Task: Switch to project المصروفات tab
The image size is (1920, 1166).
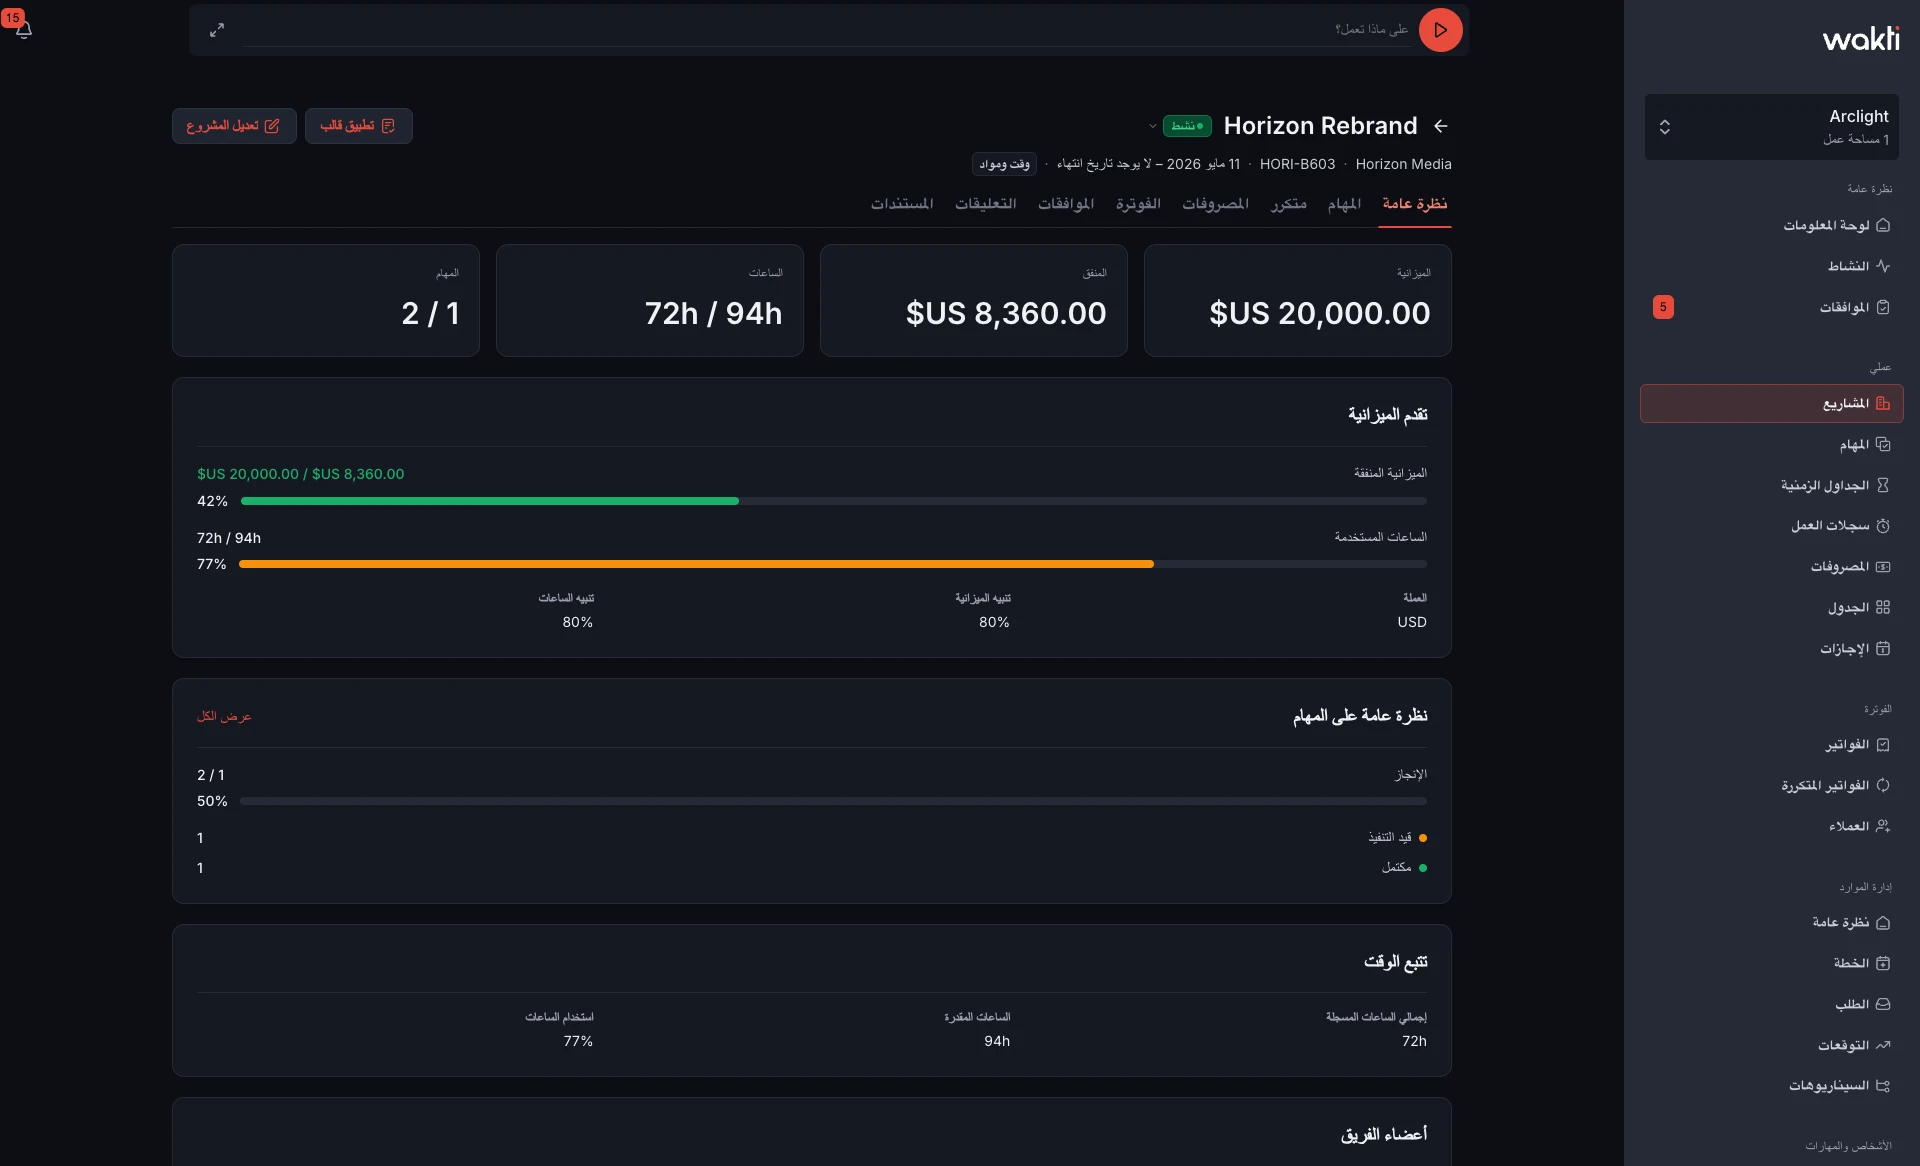Action: click(1215, 204)
